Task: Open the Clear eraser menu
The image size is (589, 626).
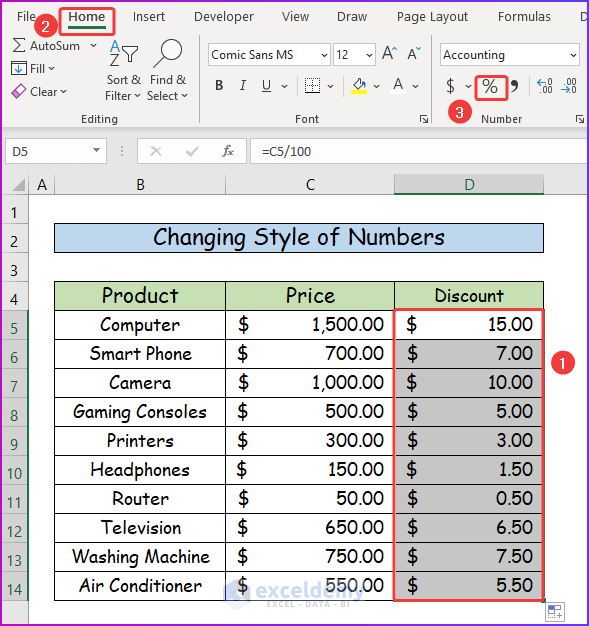Action: tap(38, 91)
